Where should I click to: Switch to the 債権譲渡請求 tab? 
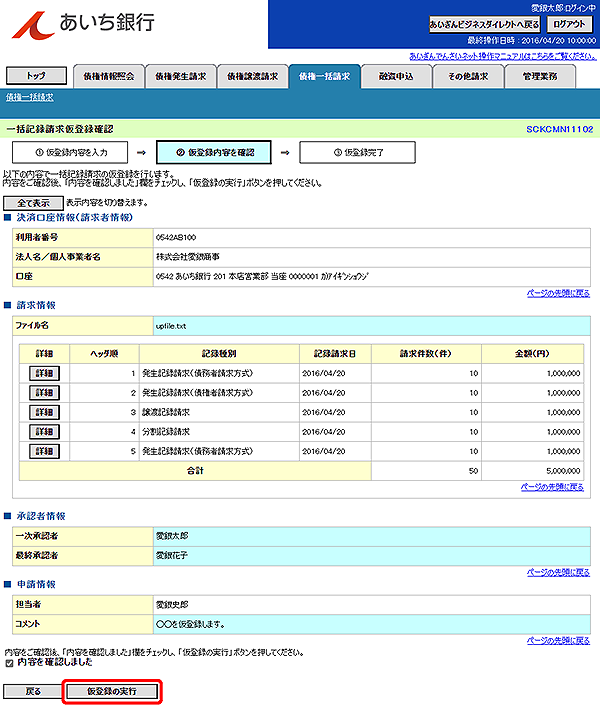pyautogui.click(x=252, y=77)
